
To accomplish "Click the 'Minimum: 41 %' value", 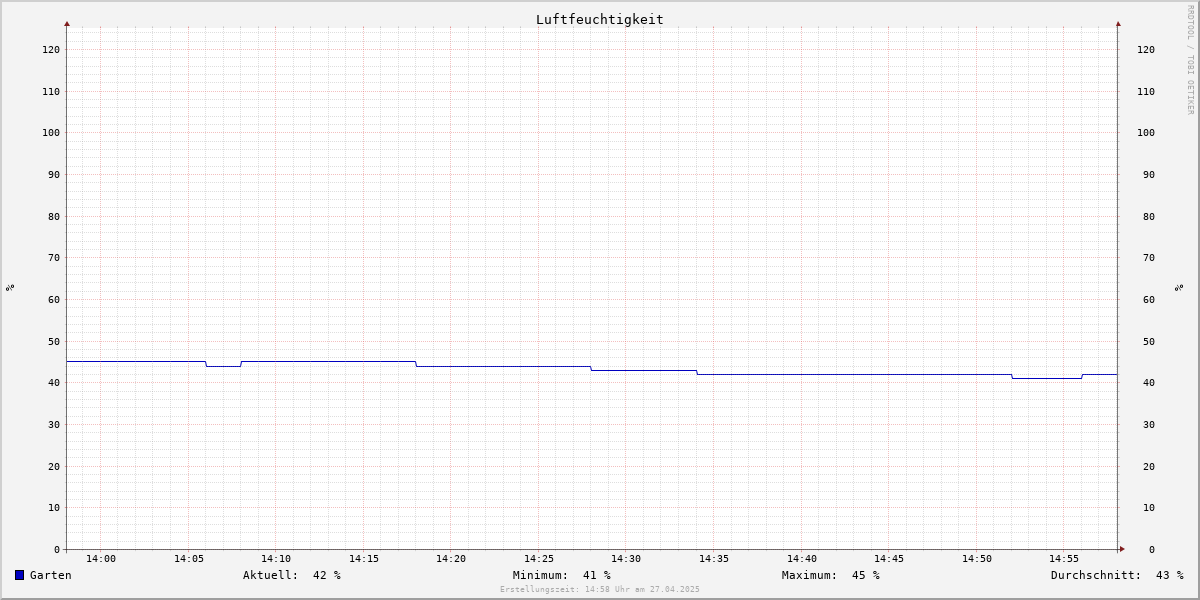I will [x=562, y=575].
